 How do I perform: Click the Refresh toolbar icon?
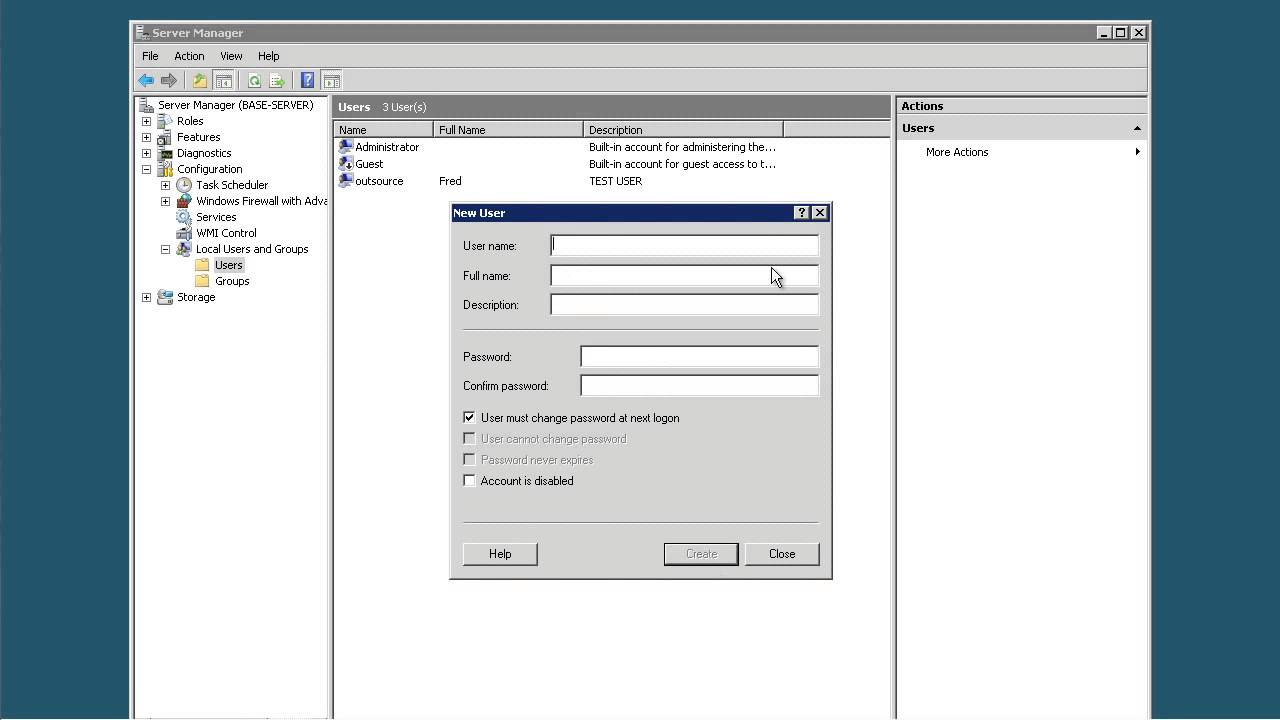(254, 81)
